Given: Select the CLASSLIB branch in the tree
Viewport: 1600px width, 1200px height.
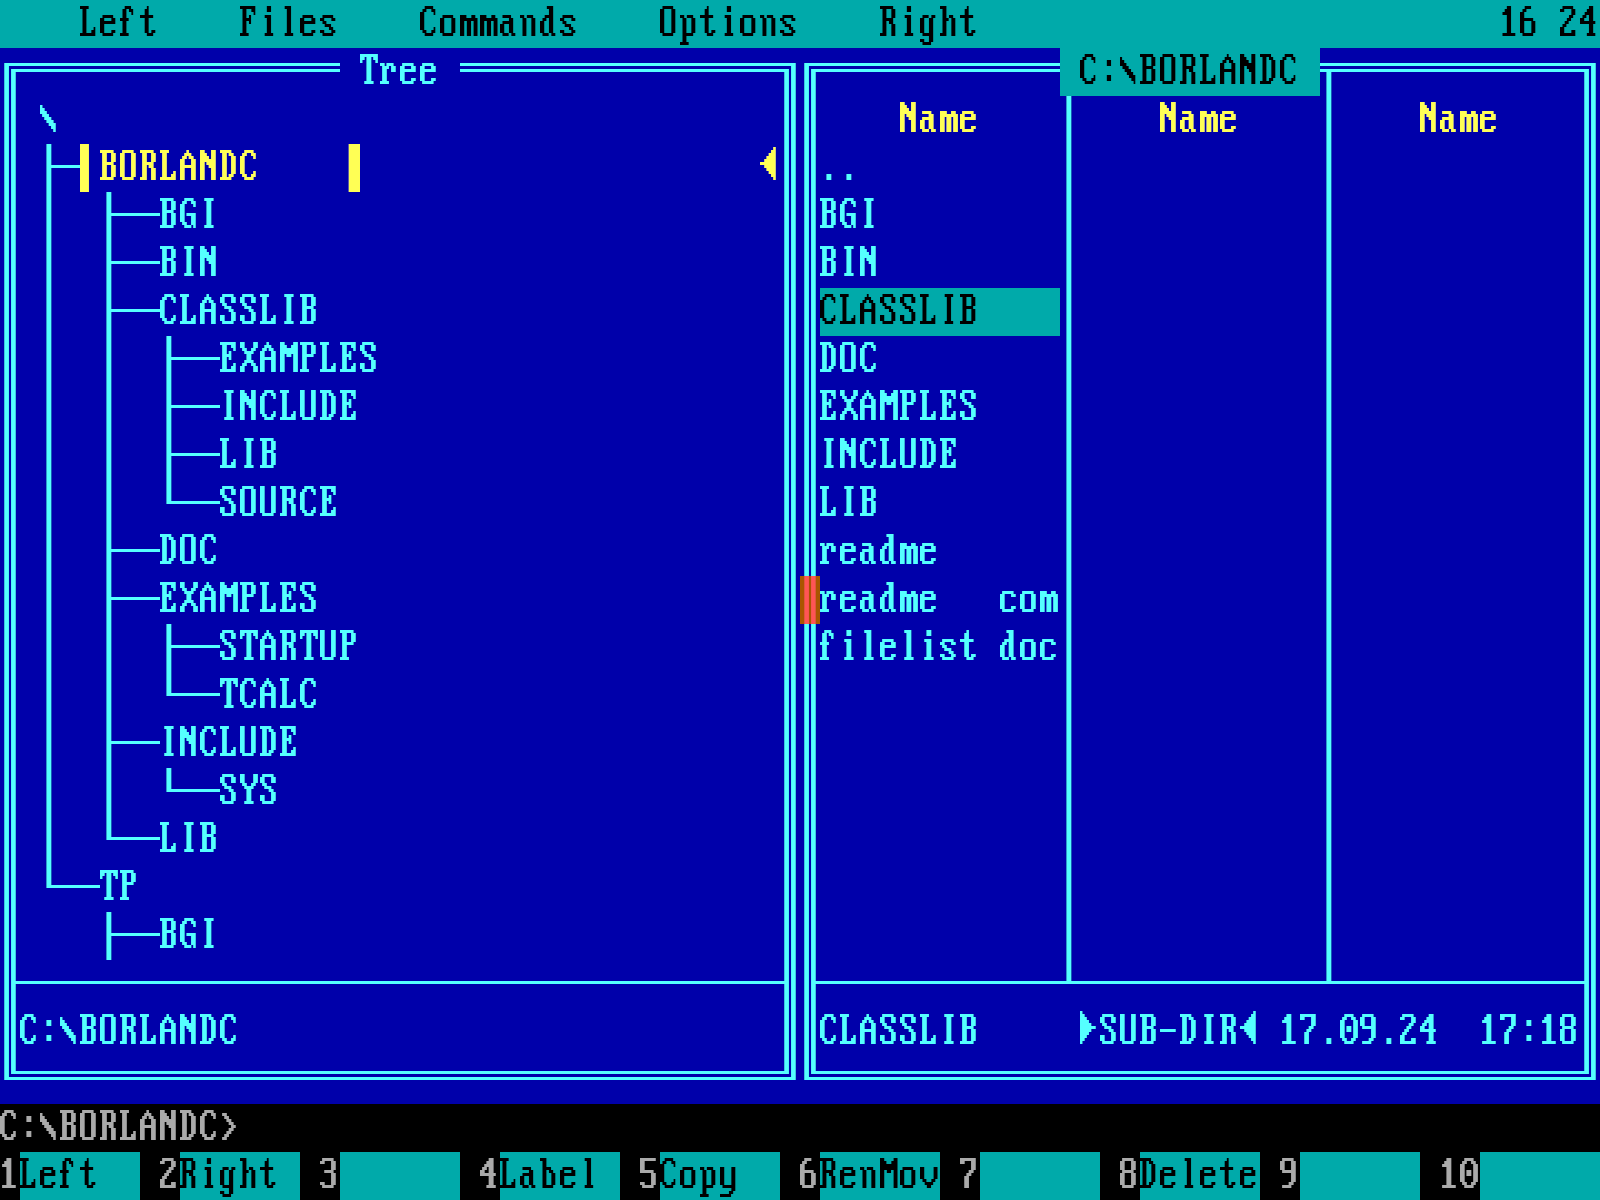Looking at the screenshot, I should [240, 311].
